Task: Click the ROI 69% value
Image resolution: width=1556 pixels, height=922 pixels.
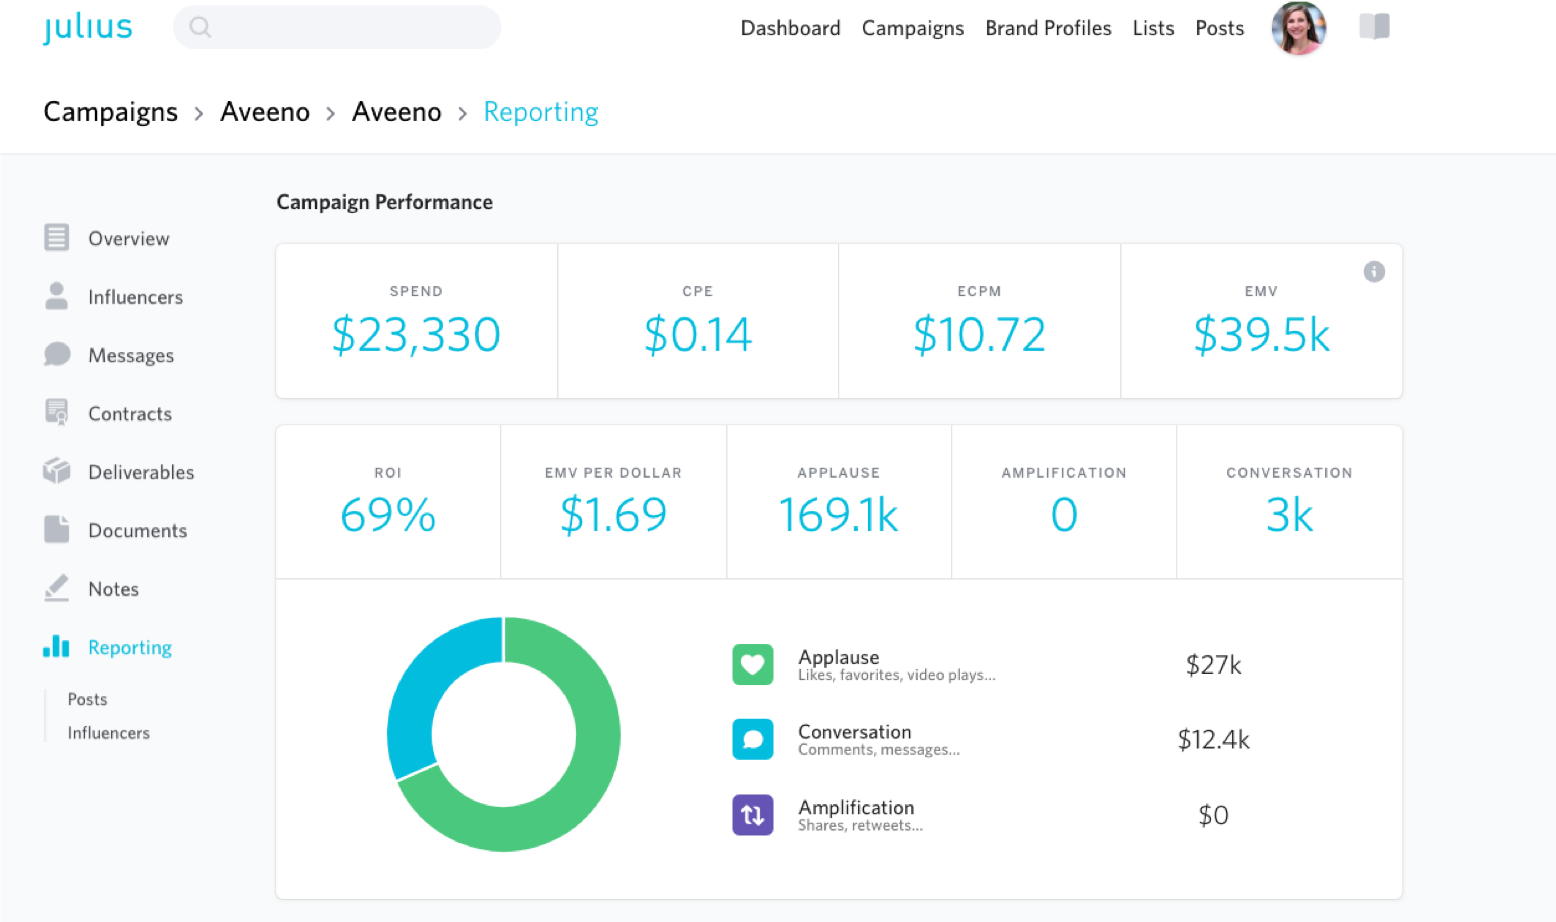Action: [x=388, y=515]
